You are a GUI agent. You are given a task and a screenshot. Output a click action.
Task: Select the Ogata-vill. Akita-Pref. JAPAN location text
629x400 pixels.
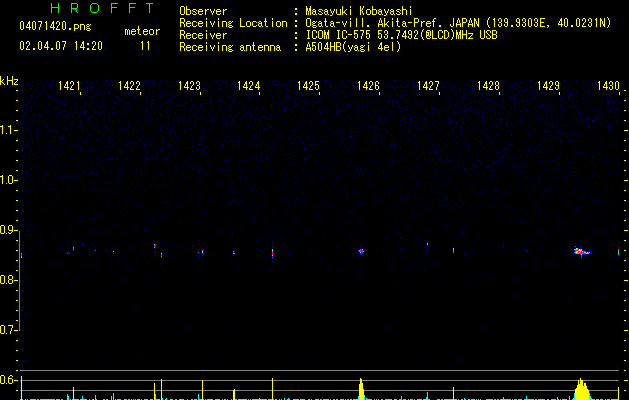pos(458,23)
